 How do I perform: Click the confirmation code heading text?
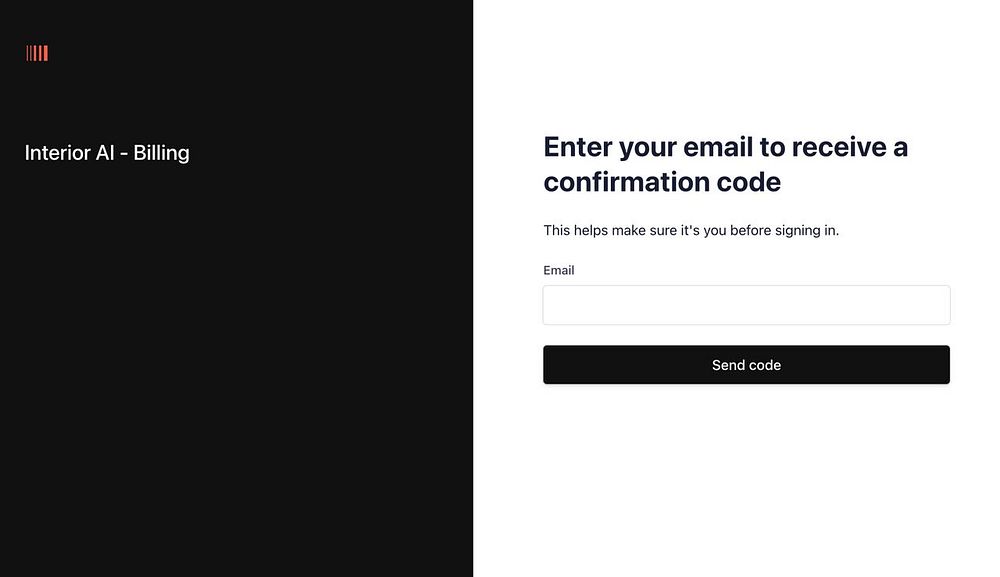pos(725,164)
